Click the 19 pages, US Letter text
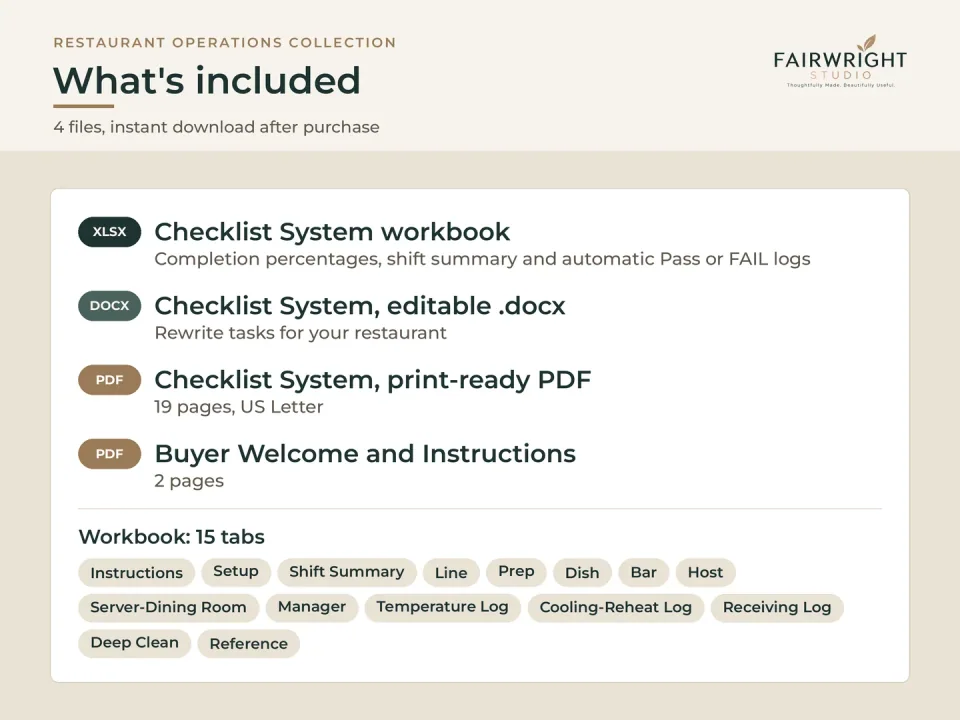960x720 pixels. (x=239, y=407)
